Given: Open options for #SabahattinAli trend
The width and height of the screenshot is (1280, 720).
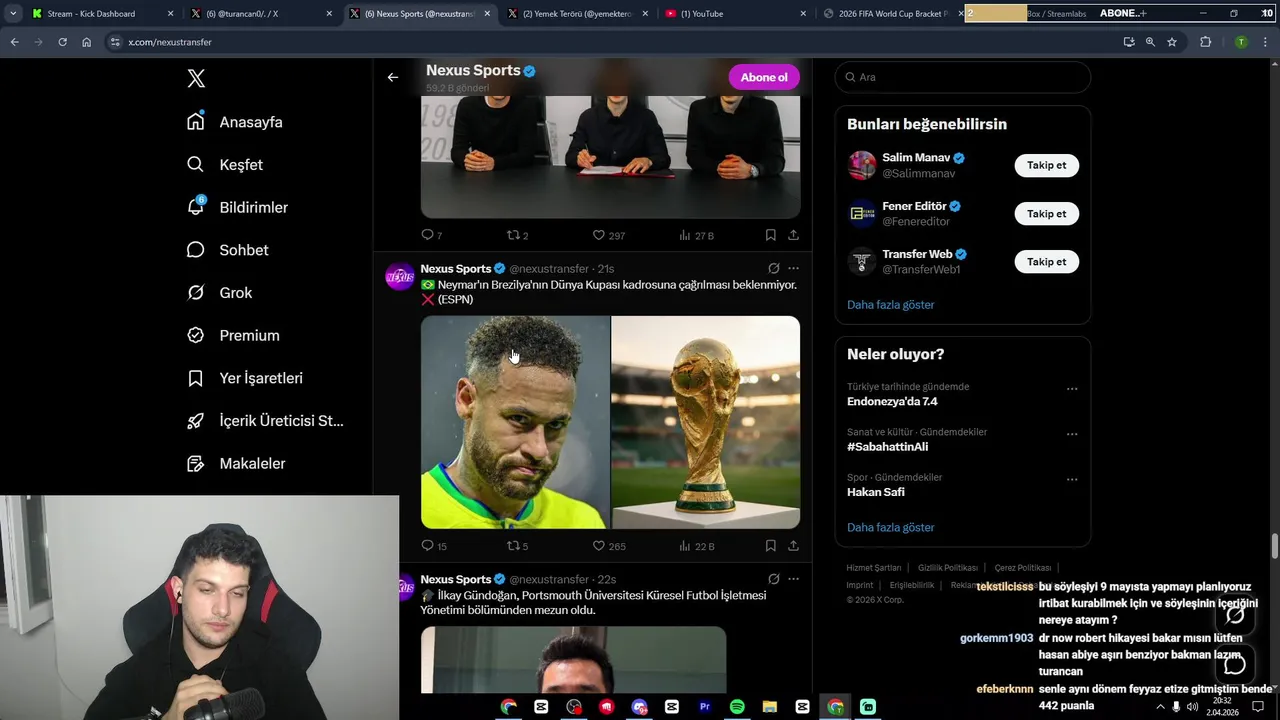Looking at the screenshot, I should 1072,434.
